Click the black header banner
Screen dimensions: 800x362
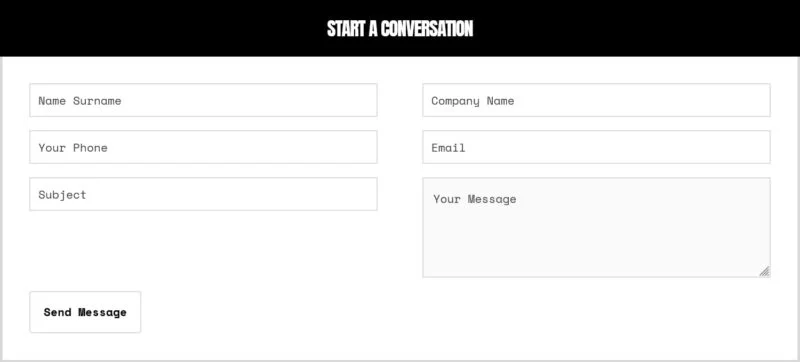[x=400, y=28]
